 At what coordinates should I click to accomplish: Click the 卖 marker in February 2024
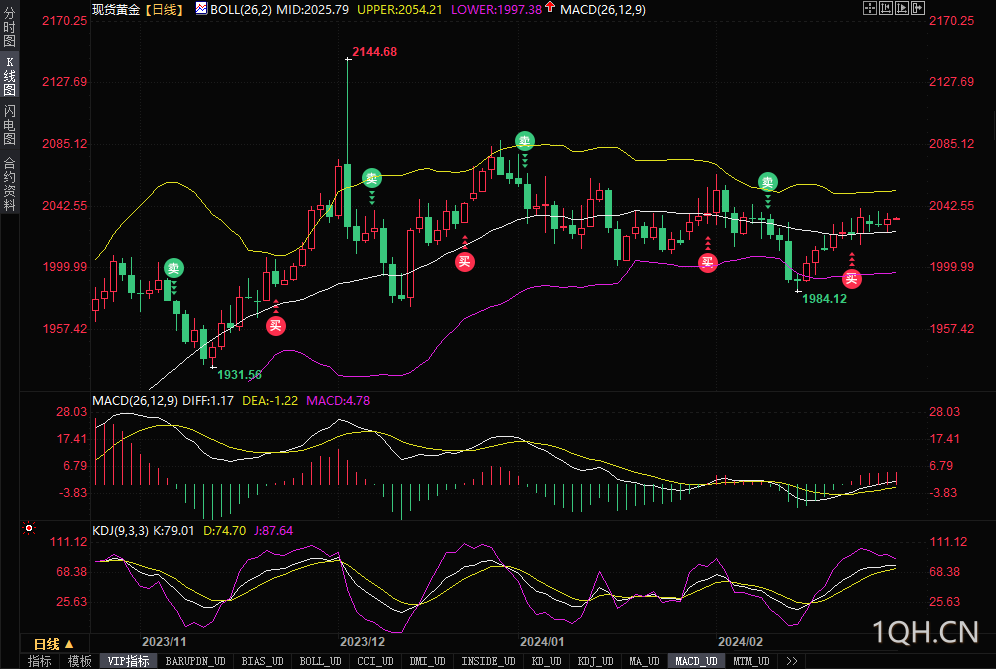[768, 182]
